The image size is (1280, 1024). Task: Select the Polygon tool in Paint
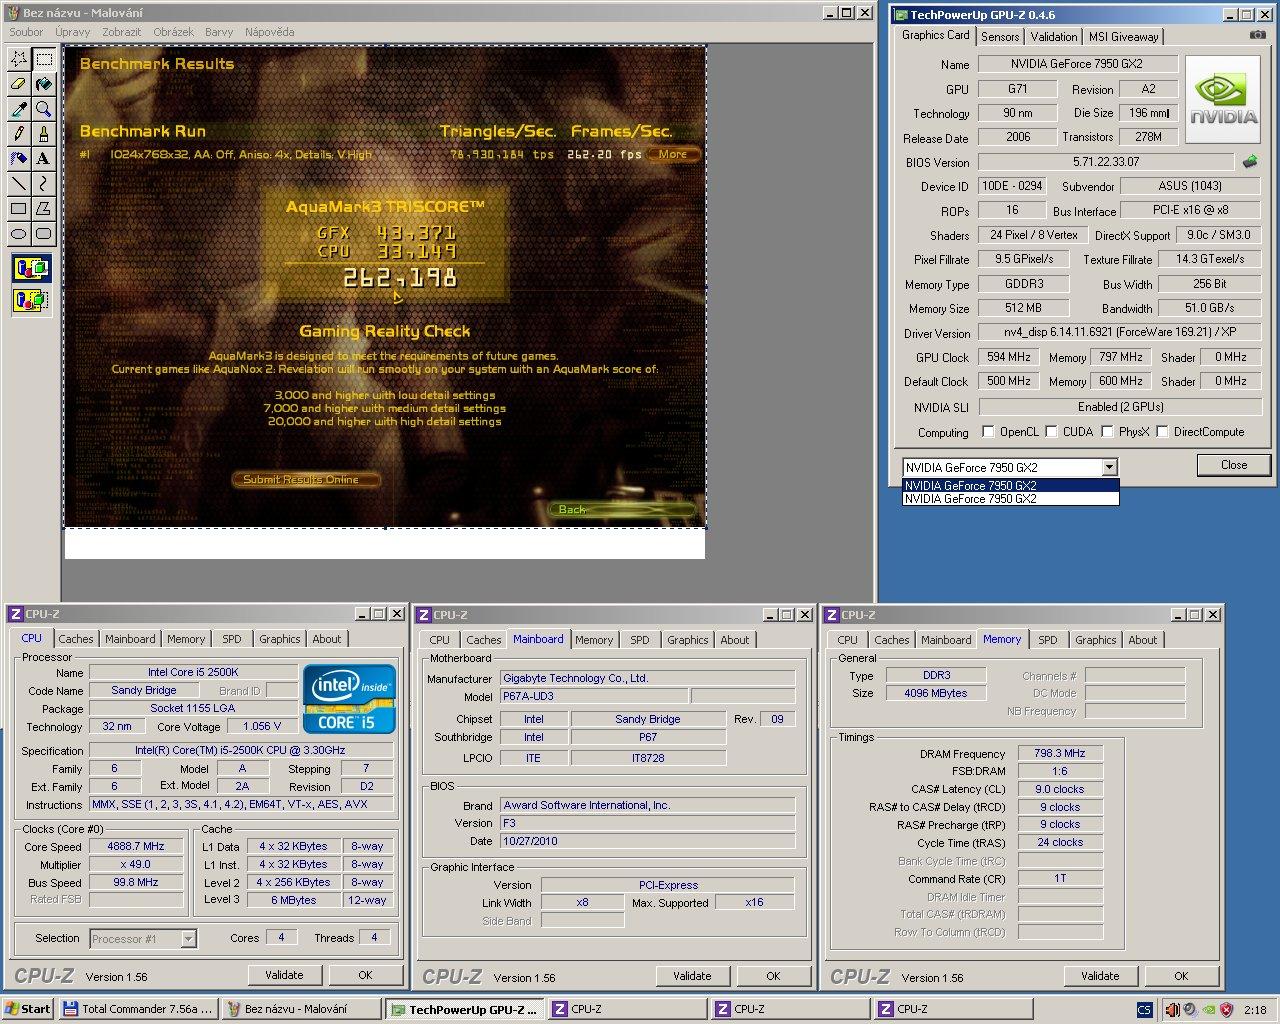[x=44, y=209]
